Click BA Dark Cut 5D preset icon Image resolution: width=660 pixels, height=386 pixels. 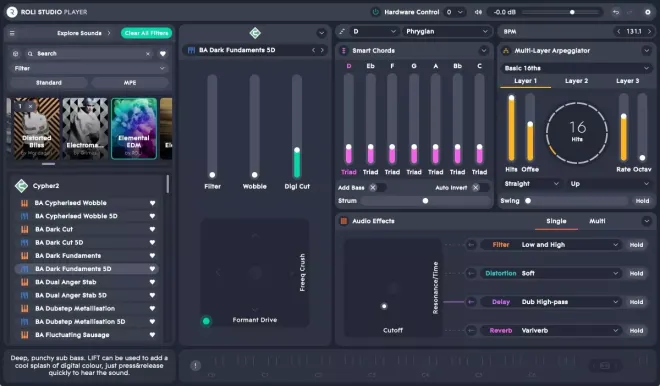[24, 242]
